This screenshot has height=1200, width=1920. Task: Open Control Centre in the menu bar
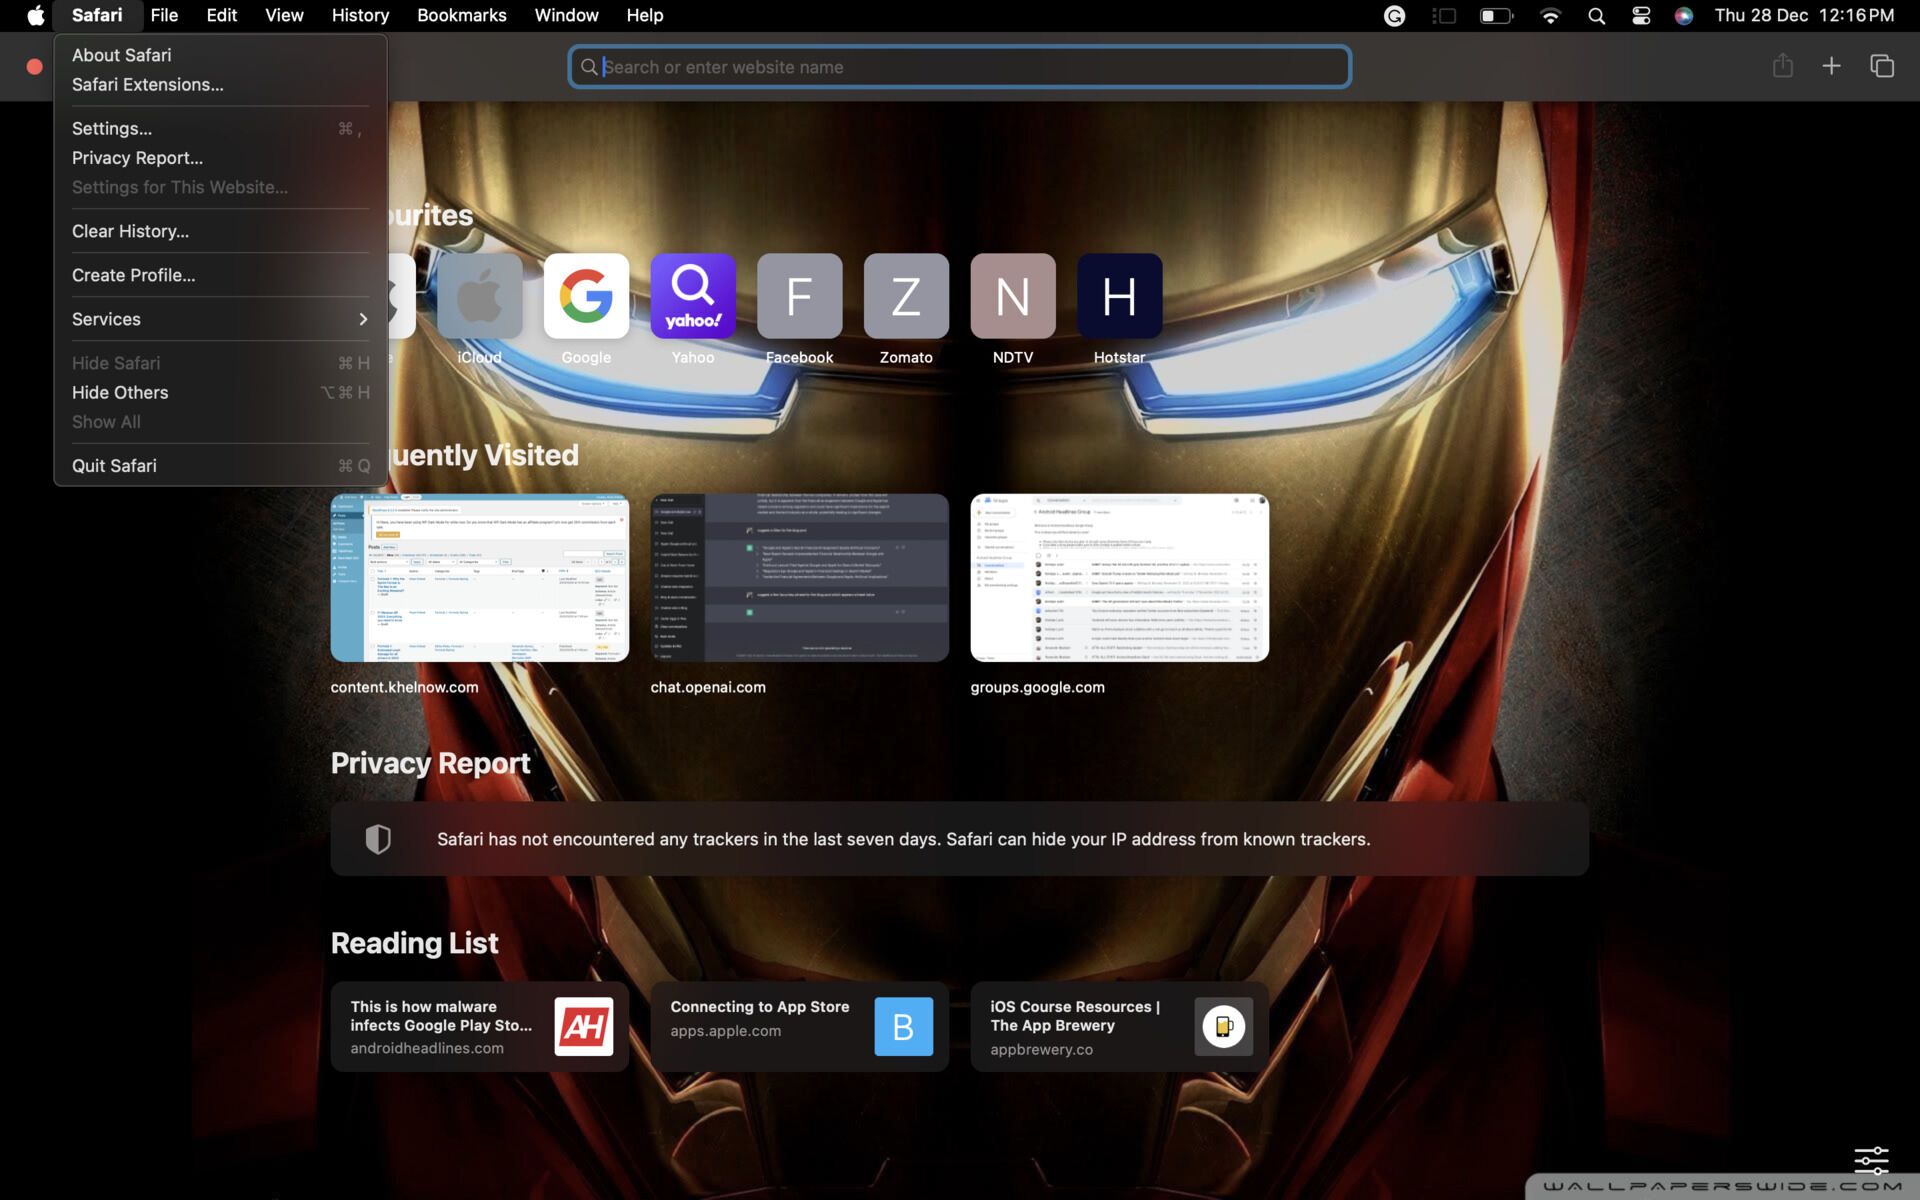(x=1641, y=15)
